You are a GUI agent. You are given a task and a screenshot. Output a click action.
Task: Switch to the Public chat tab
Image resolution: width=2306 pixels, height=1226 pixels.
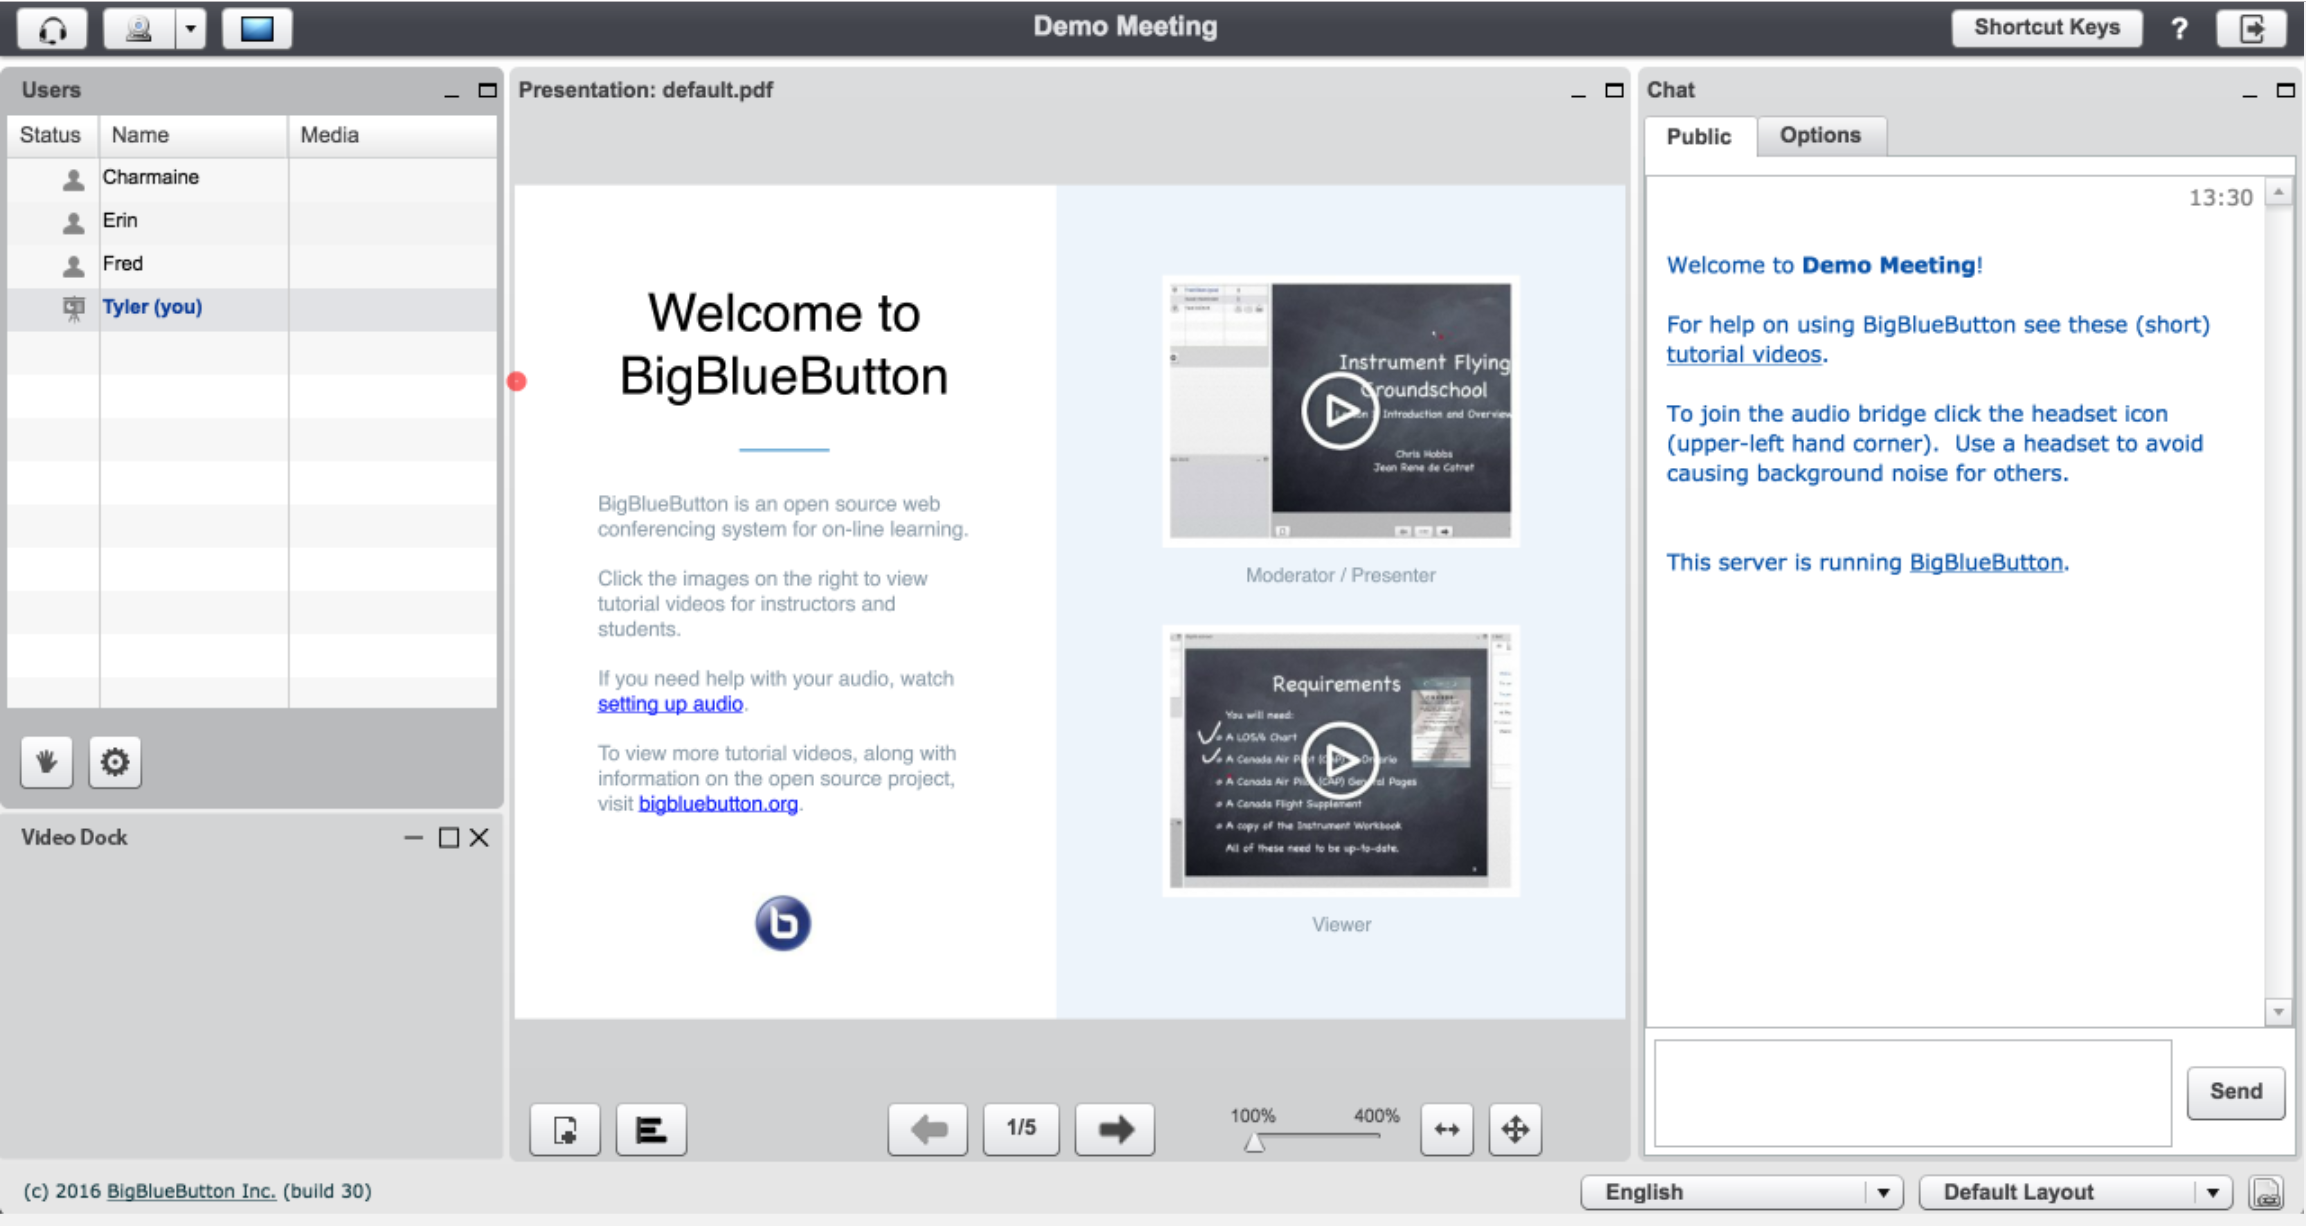tap(1699, 137)
